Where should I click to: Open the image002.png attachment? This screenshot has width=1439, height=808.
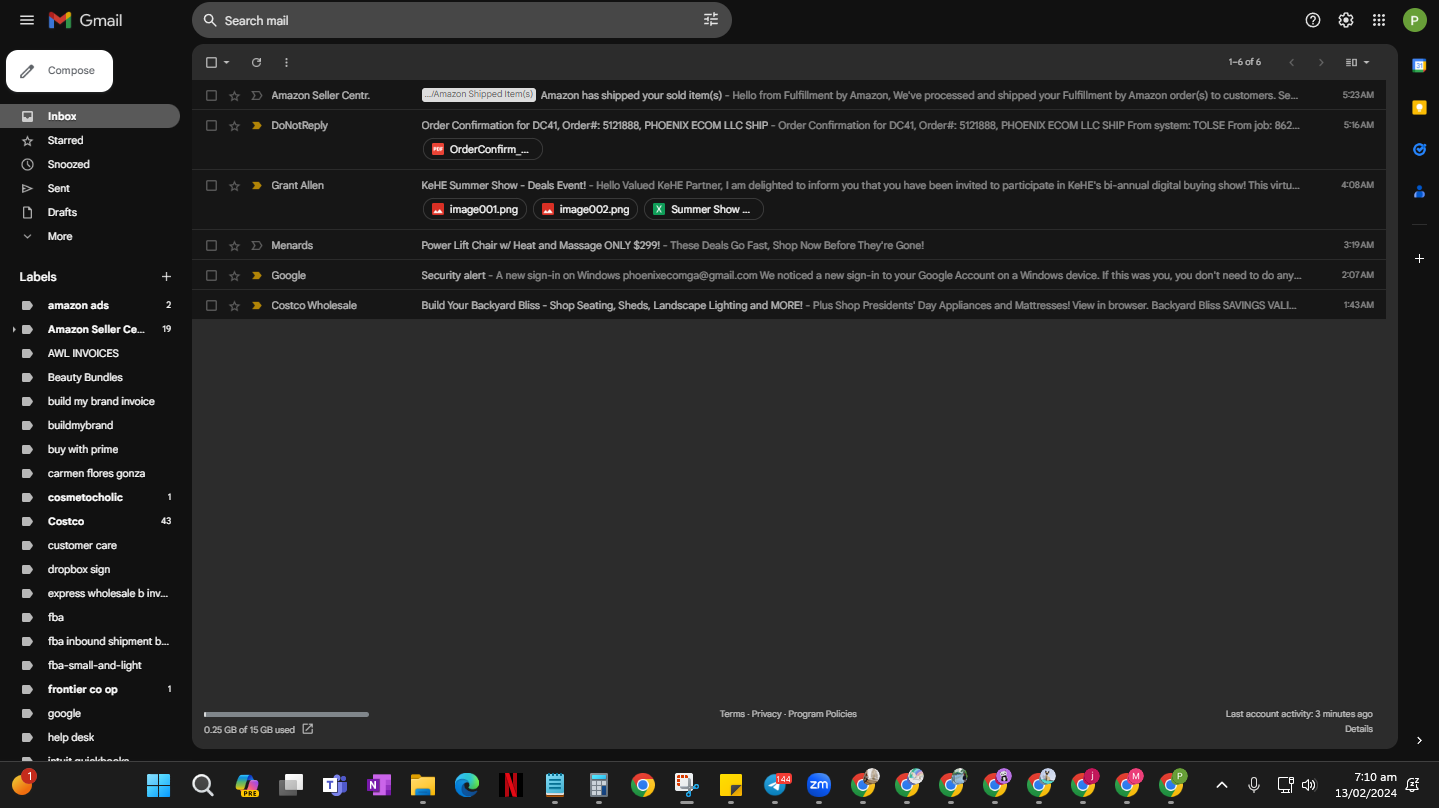[585, 209]
